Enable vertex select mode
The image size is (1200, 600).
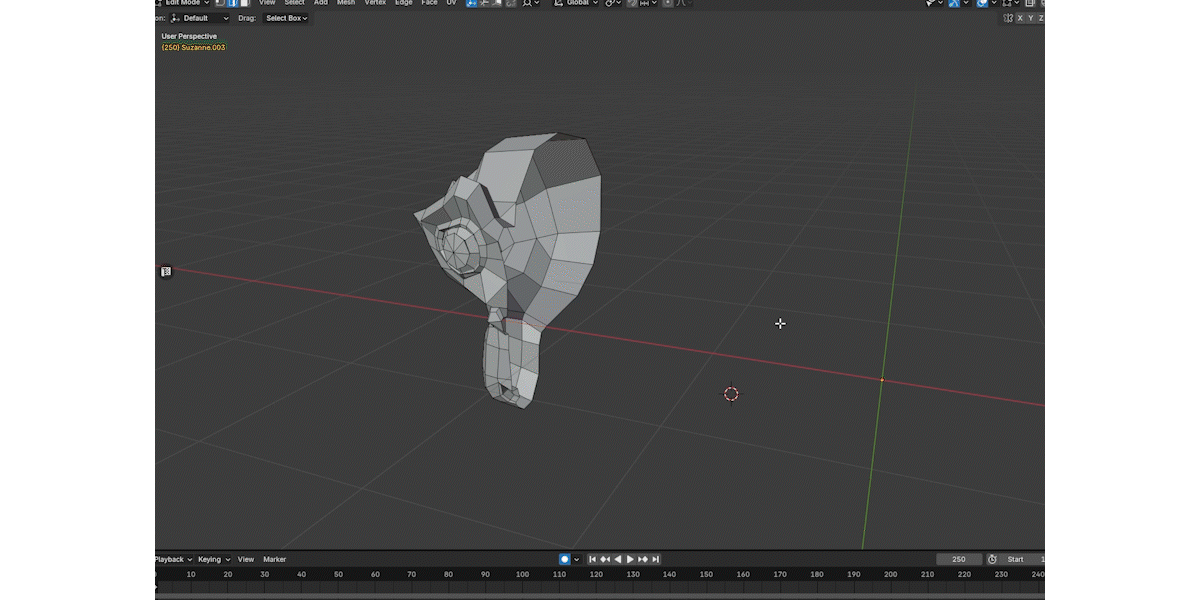(220, 3)
